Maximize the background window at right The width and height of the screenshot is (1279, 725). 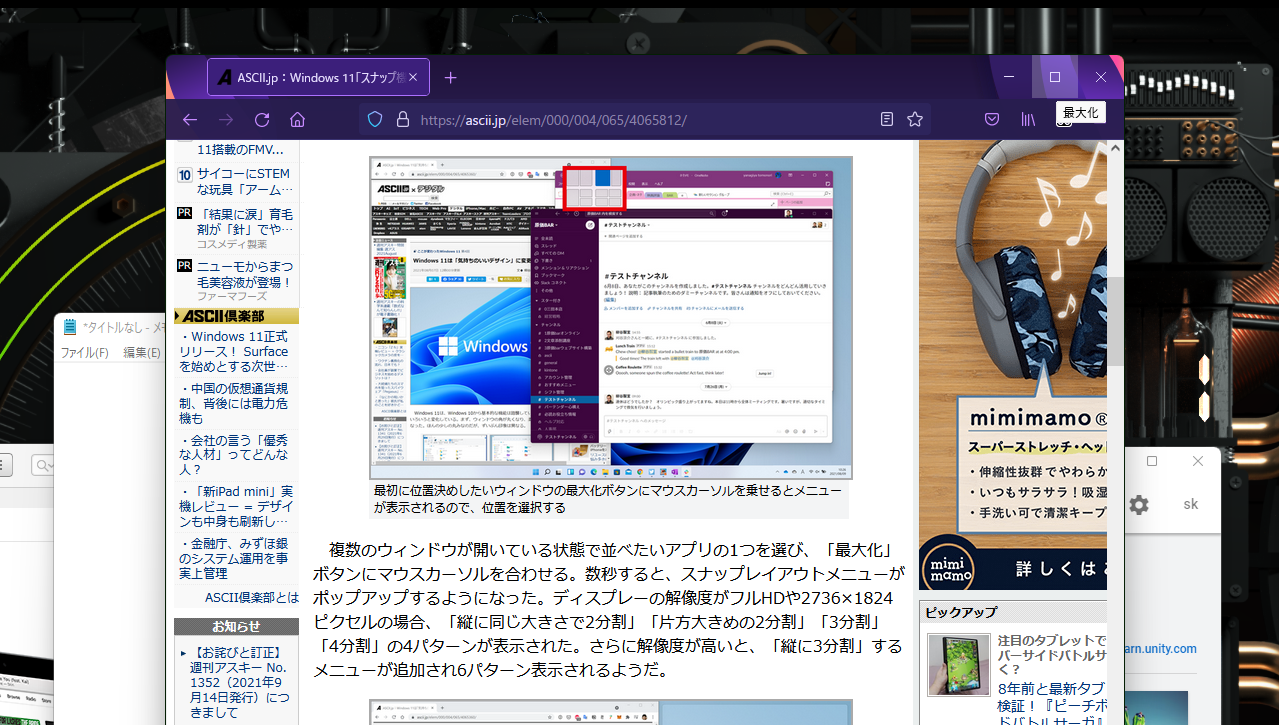tap(1152, 461)
